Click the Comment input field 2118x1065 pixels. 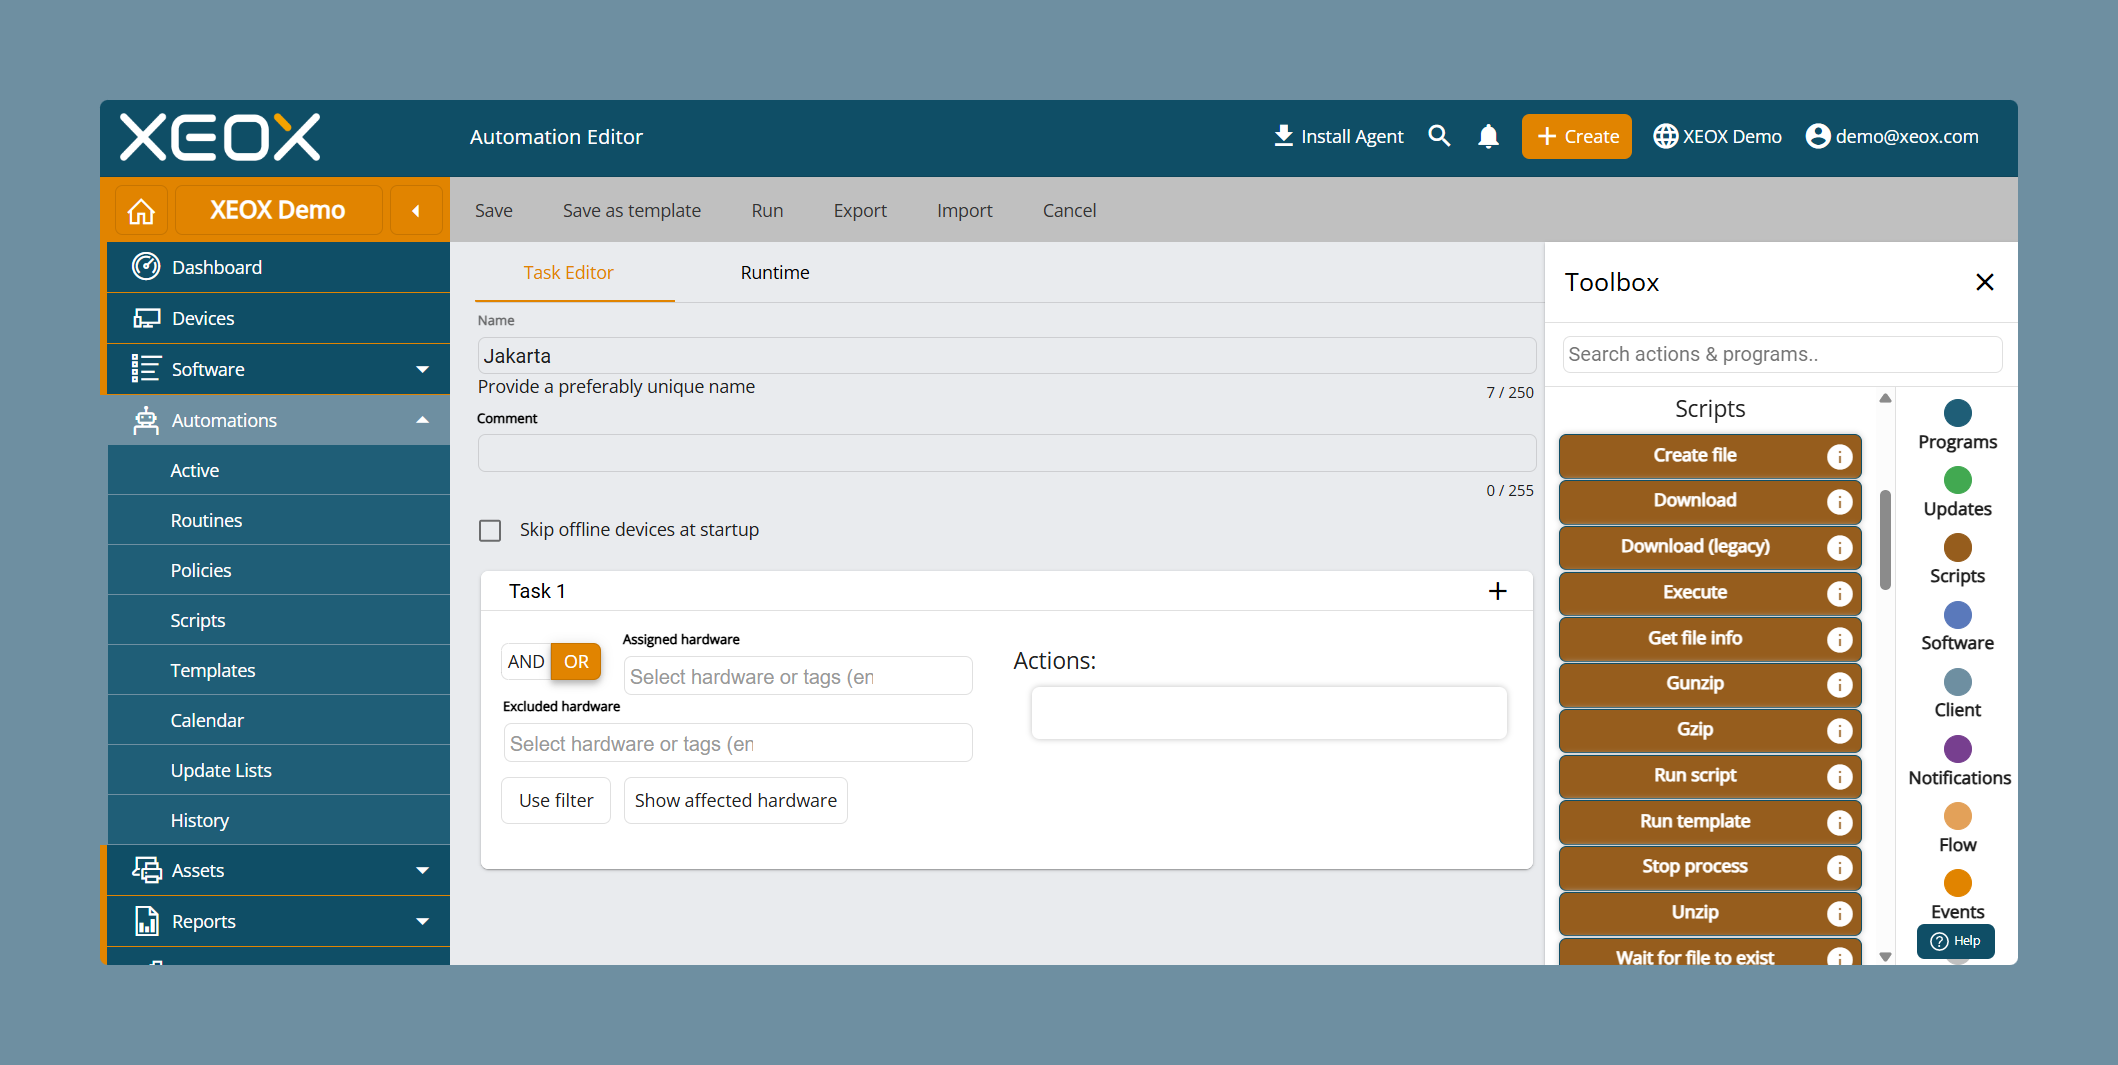[1007, 453]
